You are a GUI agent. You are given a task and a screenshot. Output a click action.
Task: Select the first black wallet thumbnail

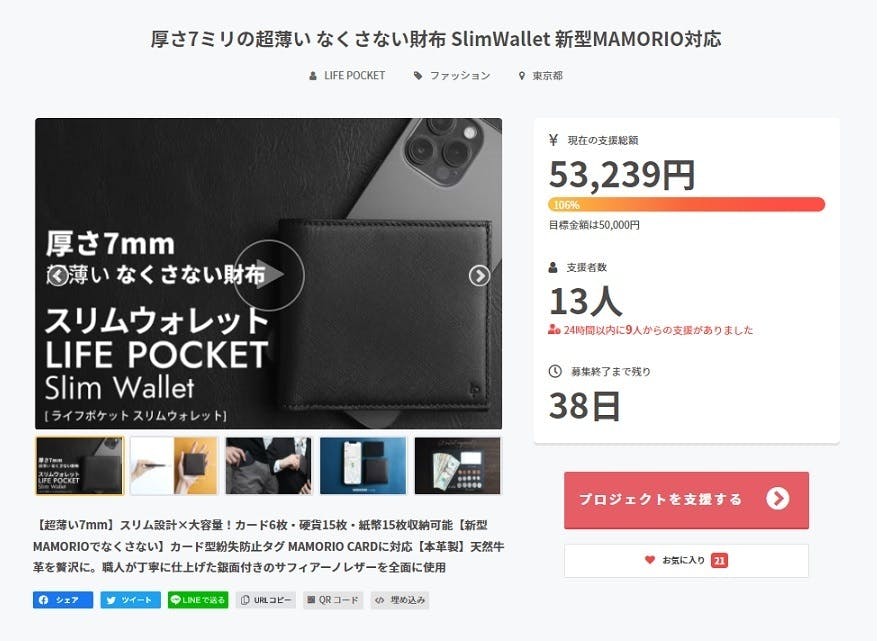point(80,466)
